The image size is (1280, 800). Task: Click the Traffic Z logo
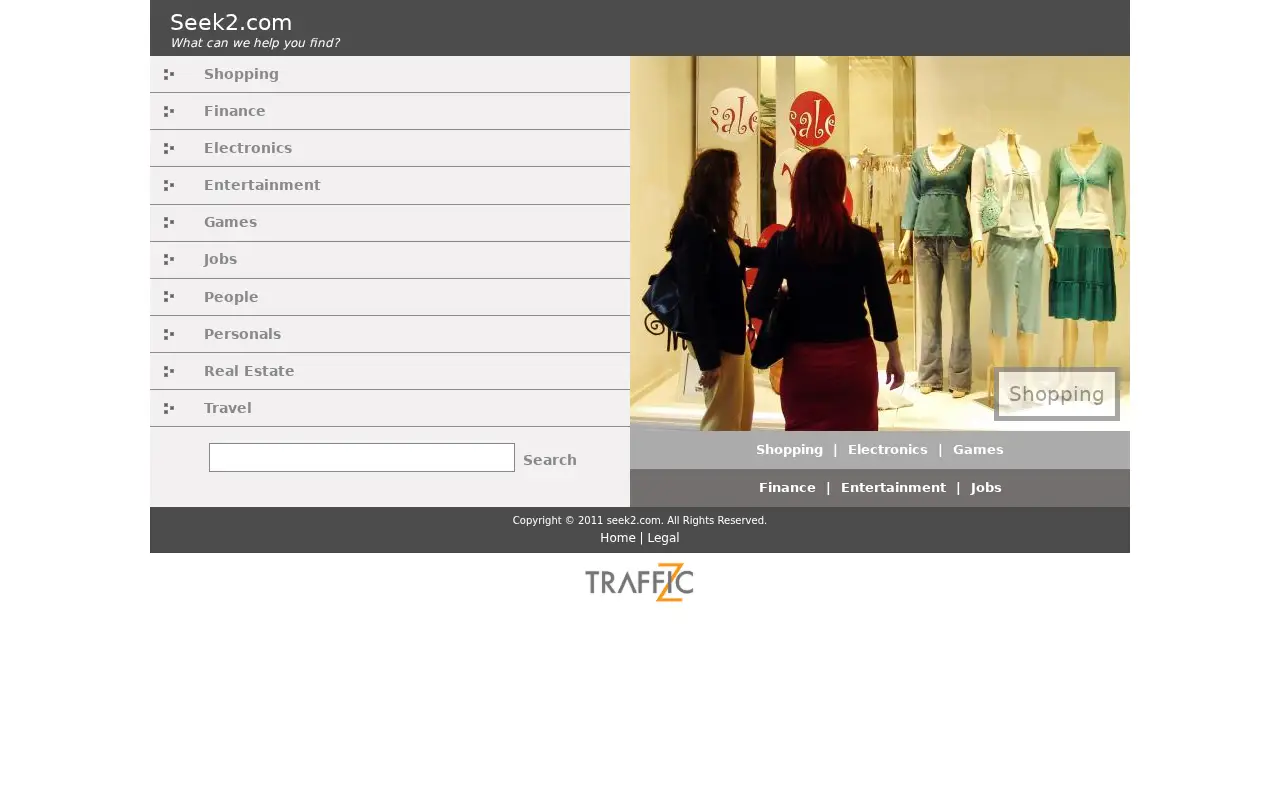pos(639,582)
